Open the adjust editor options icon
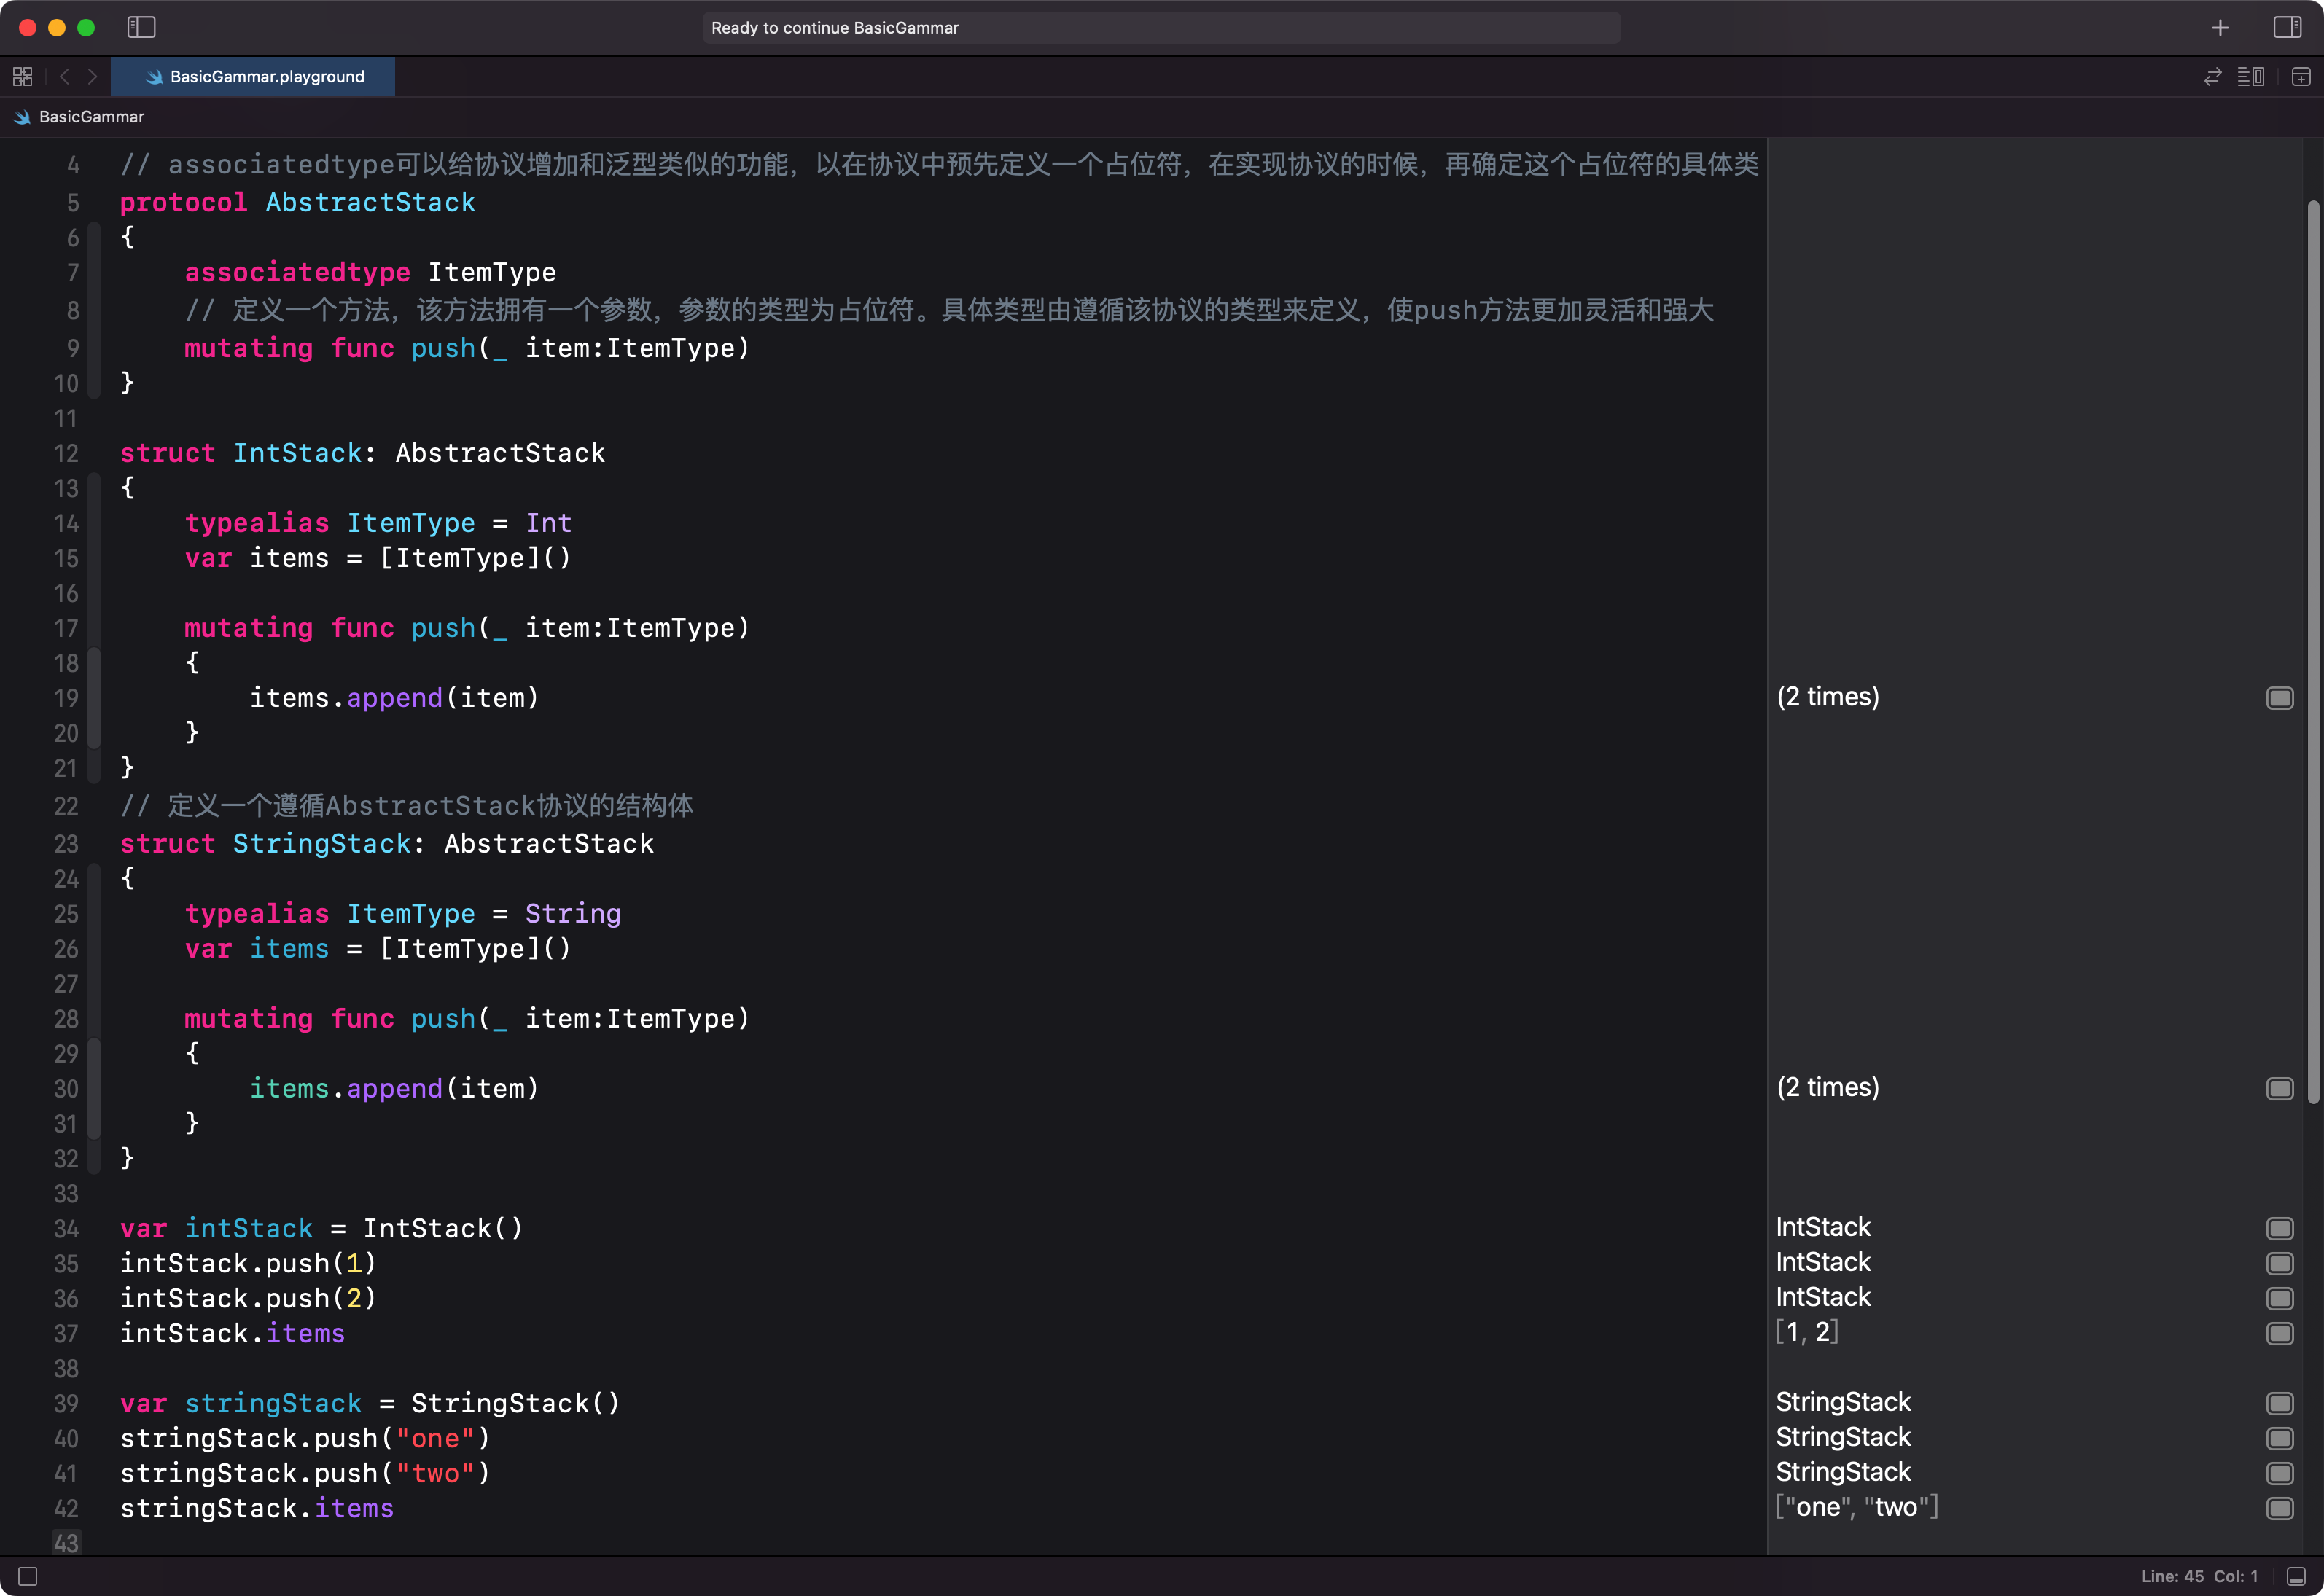 (2250, 76)
